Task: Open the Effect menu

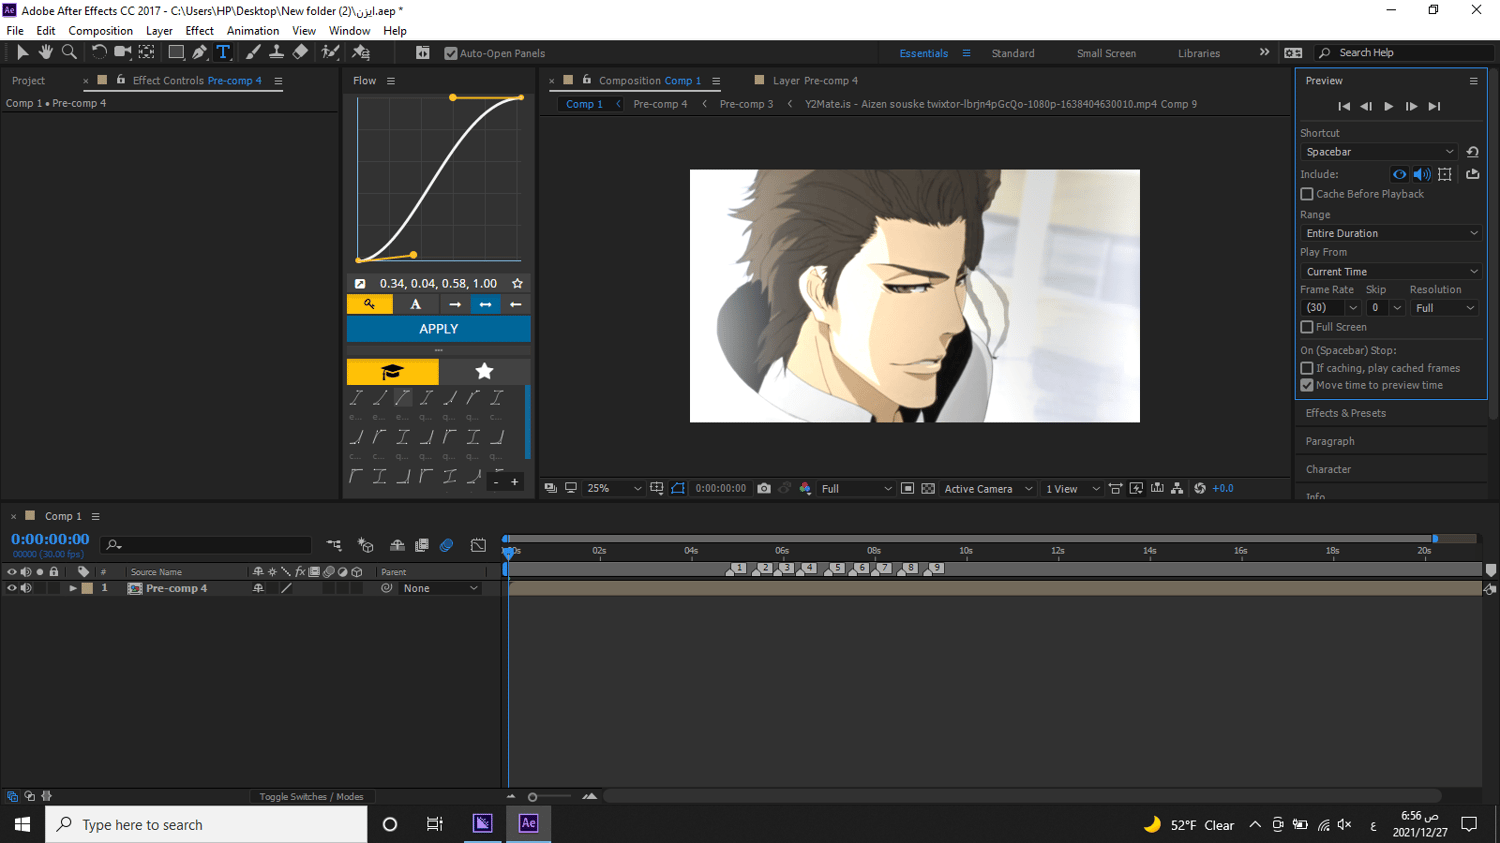Action: pos(199,31)
